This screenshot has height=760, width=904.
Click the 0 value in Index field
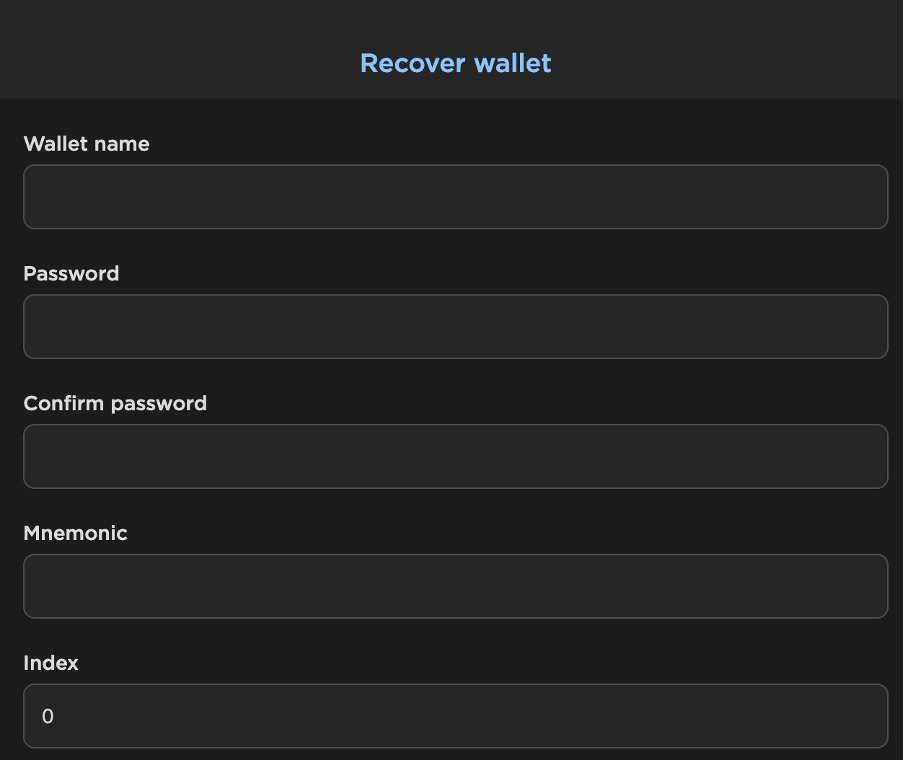(48, 717)
